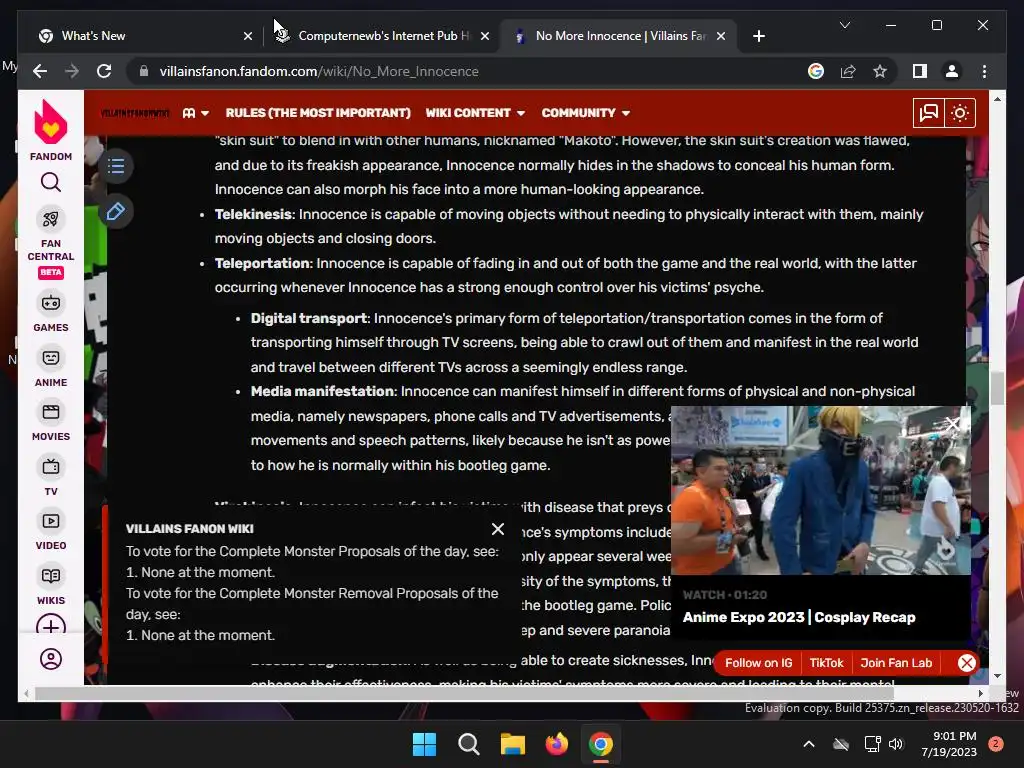Toggle Chrome side panel icon
1024x768 pixels.
pyautogui.click(x=920, y=71)
